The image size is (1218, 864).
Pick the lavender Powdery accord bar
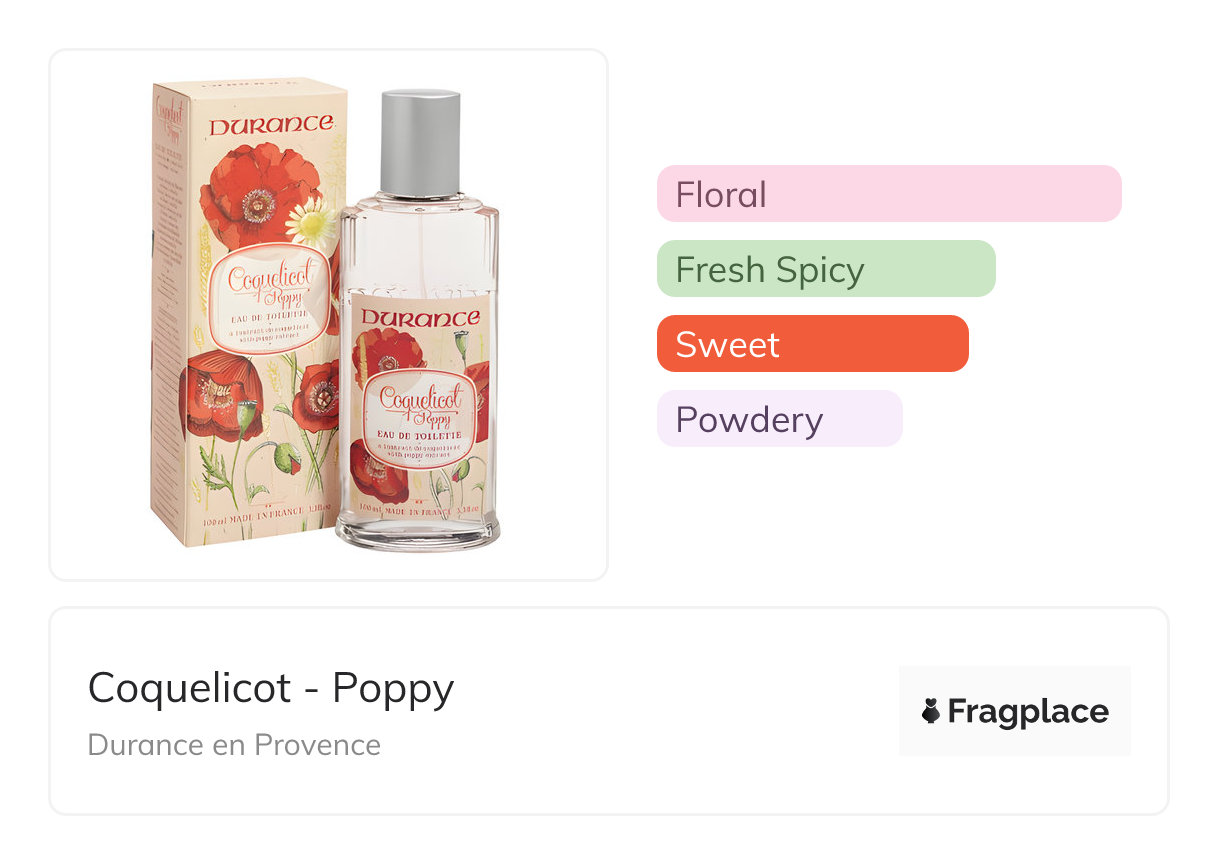tap(779, 419)
